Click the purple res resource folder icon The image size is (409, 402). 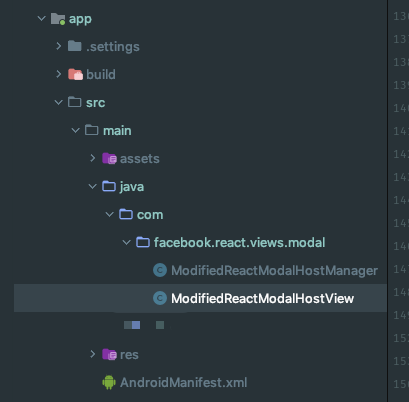(x=109, y=354)
